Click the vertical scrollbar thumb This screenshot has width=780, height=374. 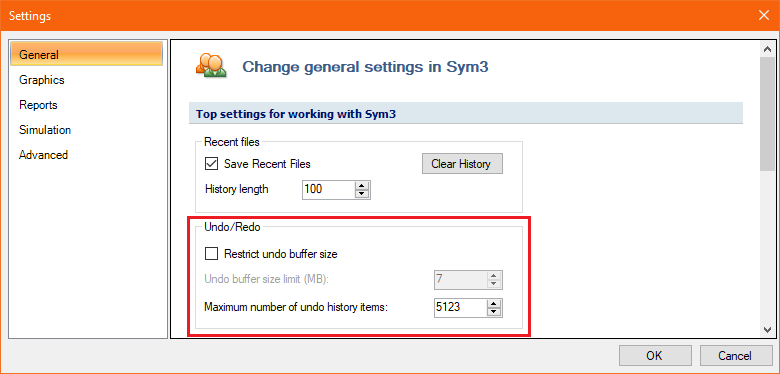point(767,113)
